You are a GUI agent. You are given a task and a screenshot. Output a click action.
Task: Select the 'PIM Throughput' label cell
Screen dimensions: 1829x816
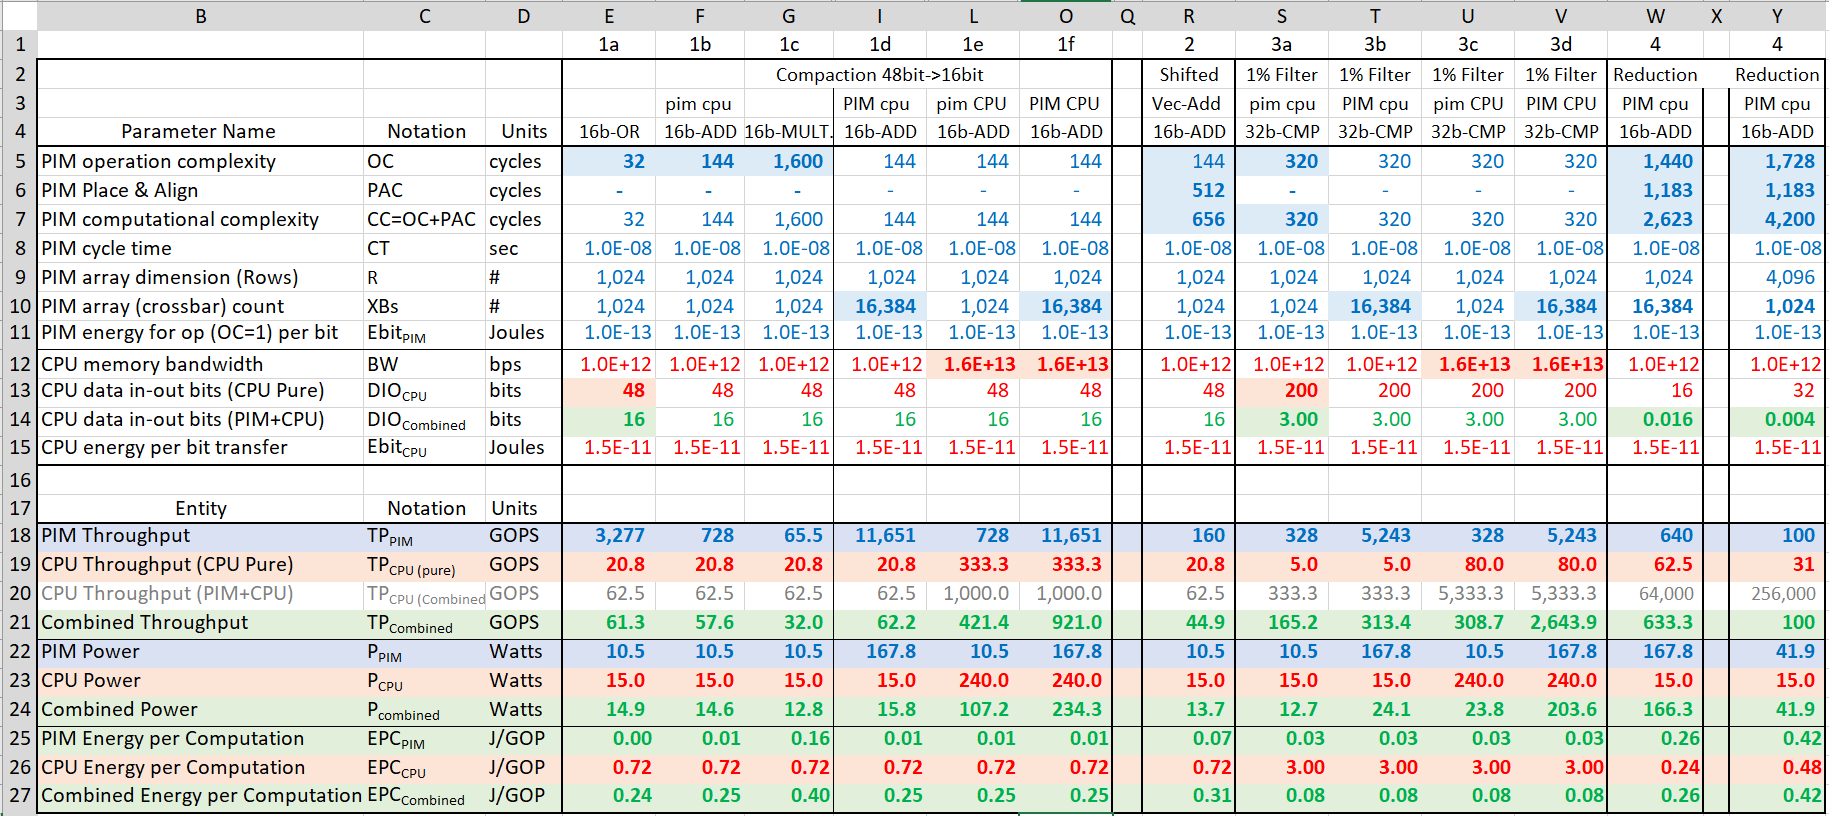tap(200, 536)
